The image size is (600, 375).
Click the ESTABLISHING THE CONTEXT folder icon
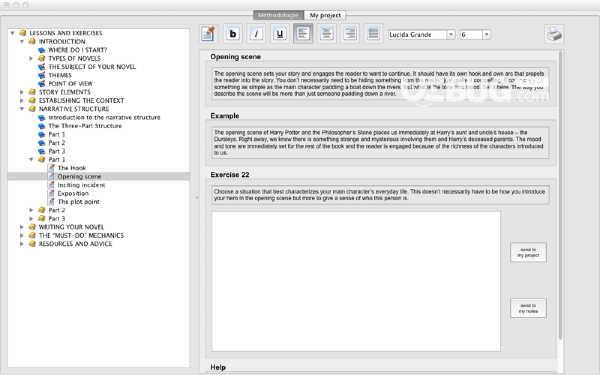32,100
